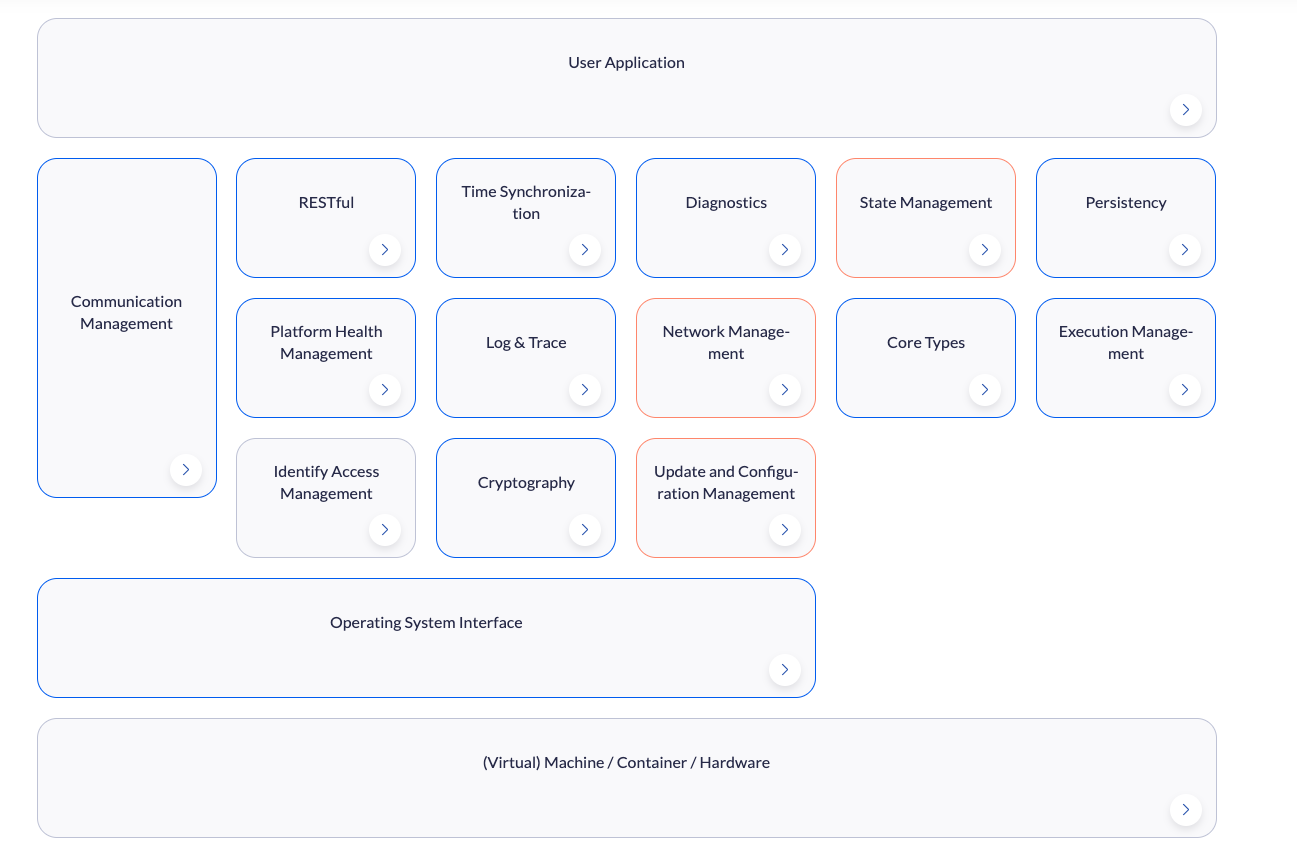Open Update and Configuration Management card
Screen dimensions: 1297x847
coord(726,498)
